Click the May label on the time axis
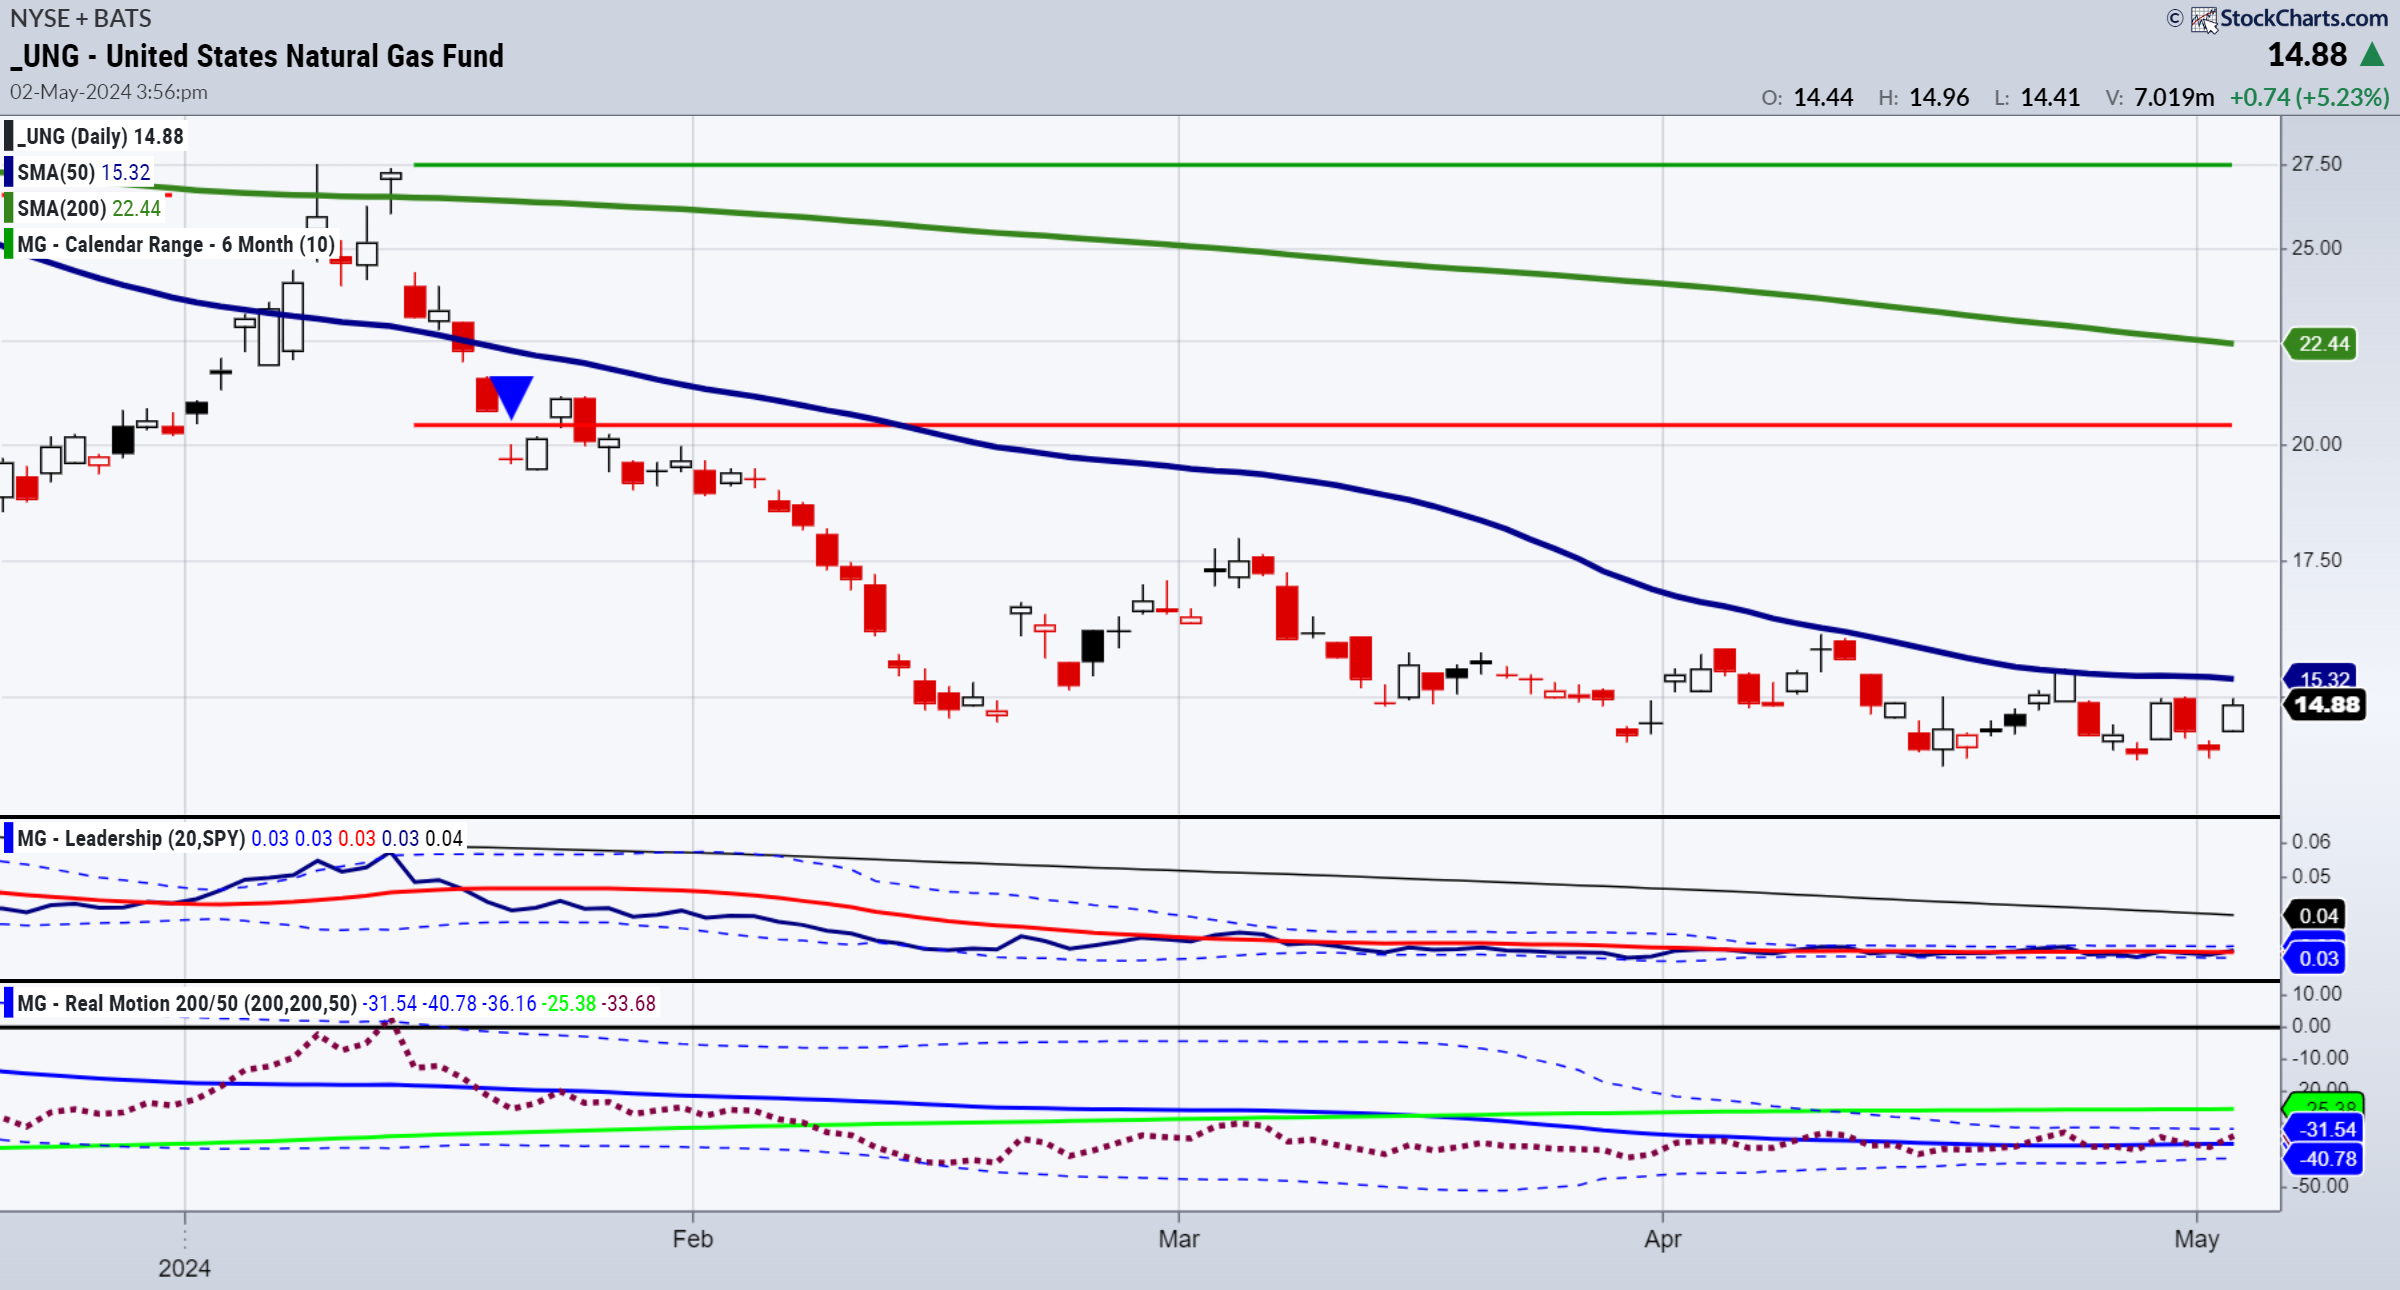Screen dimensions: 2400x1290 pos(2197,1240)
